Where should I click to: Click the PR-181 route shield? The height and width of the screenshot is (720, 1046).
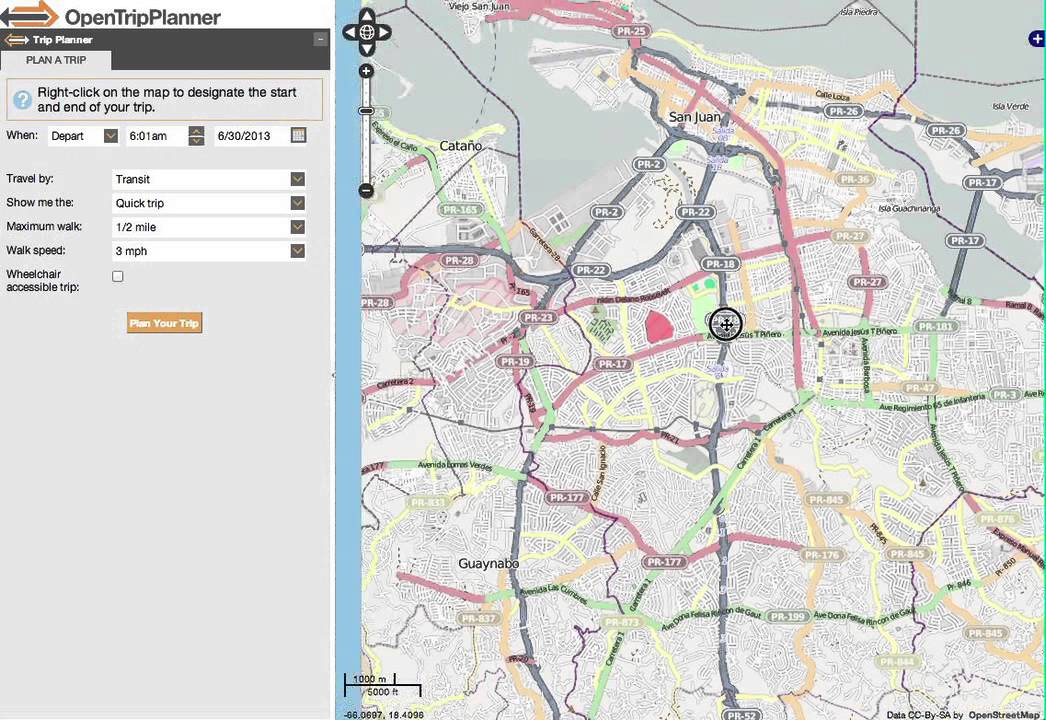[935, 326]
